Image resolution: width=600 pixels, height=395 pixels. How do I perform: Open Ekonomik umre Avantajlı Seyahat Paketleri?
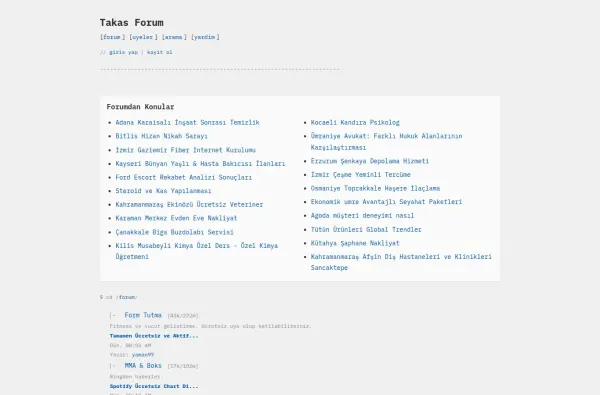(386, 202)
